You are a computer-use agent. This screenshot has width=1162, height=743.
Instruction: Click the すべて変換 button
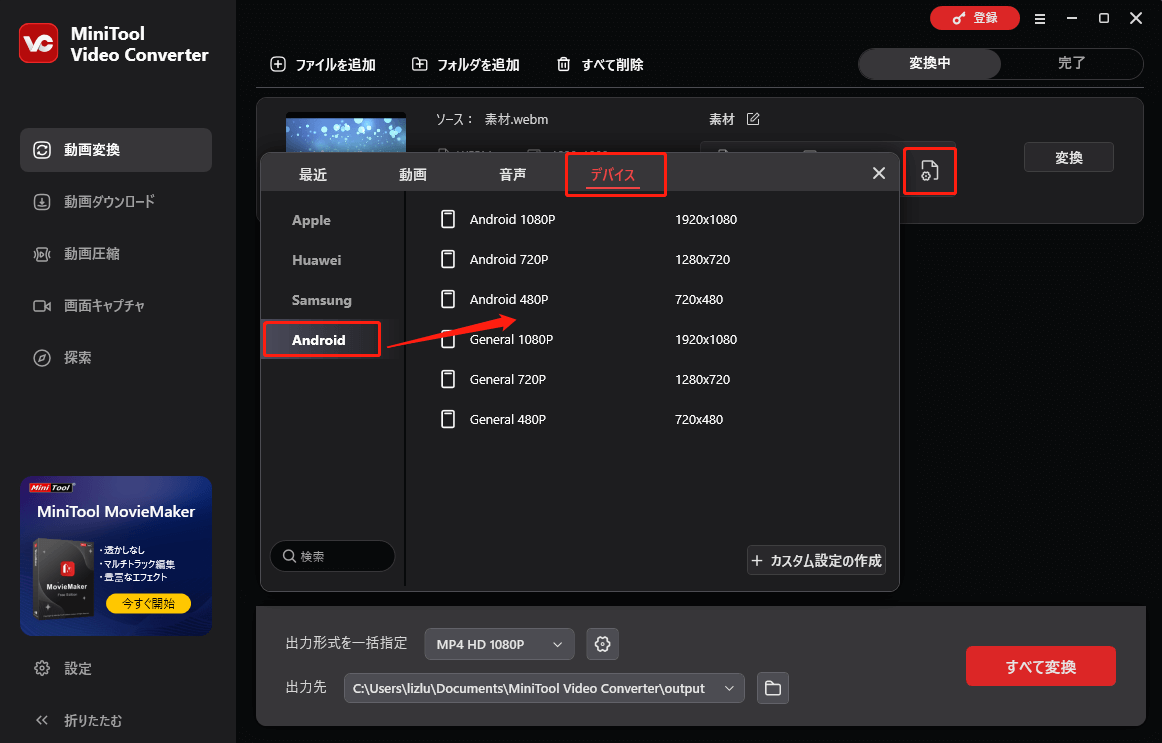point(1040,666)
